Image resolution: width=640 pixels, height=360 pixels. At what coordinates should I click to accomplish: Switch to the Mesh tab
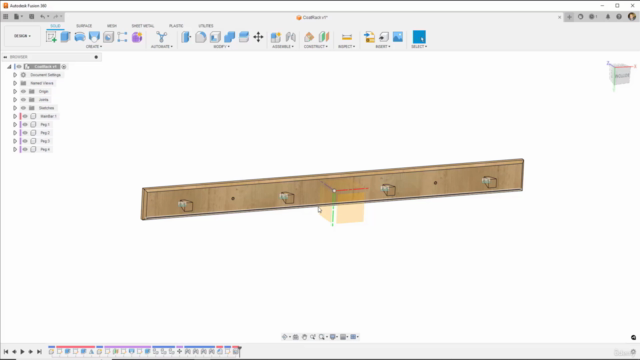click(112, 26)
